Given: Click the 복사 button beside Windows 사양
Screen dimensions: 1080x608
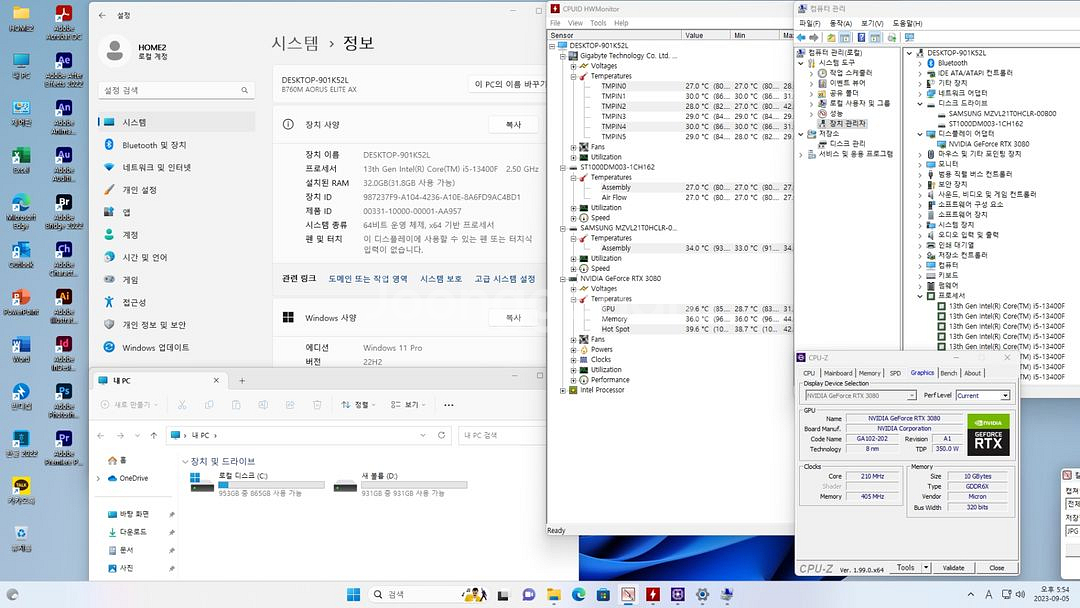Looking at the screenshot, I should click(x=513, y=318).
